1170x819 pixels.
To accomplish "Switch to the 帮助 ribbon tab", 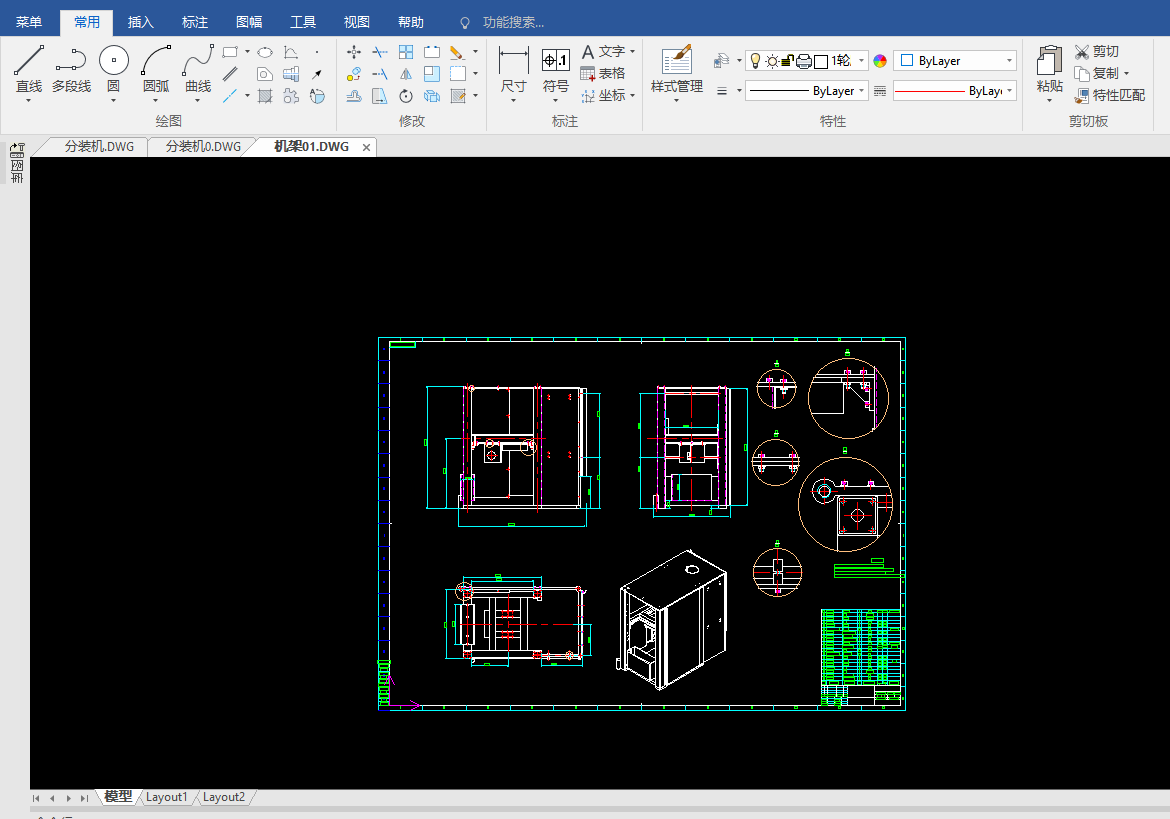I will (410, 22).
